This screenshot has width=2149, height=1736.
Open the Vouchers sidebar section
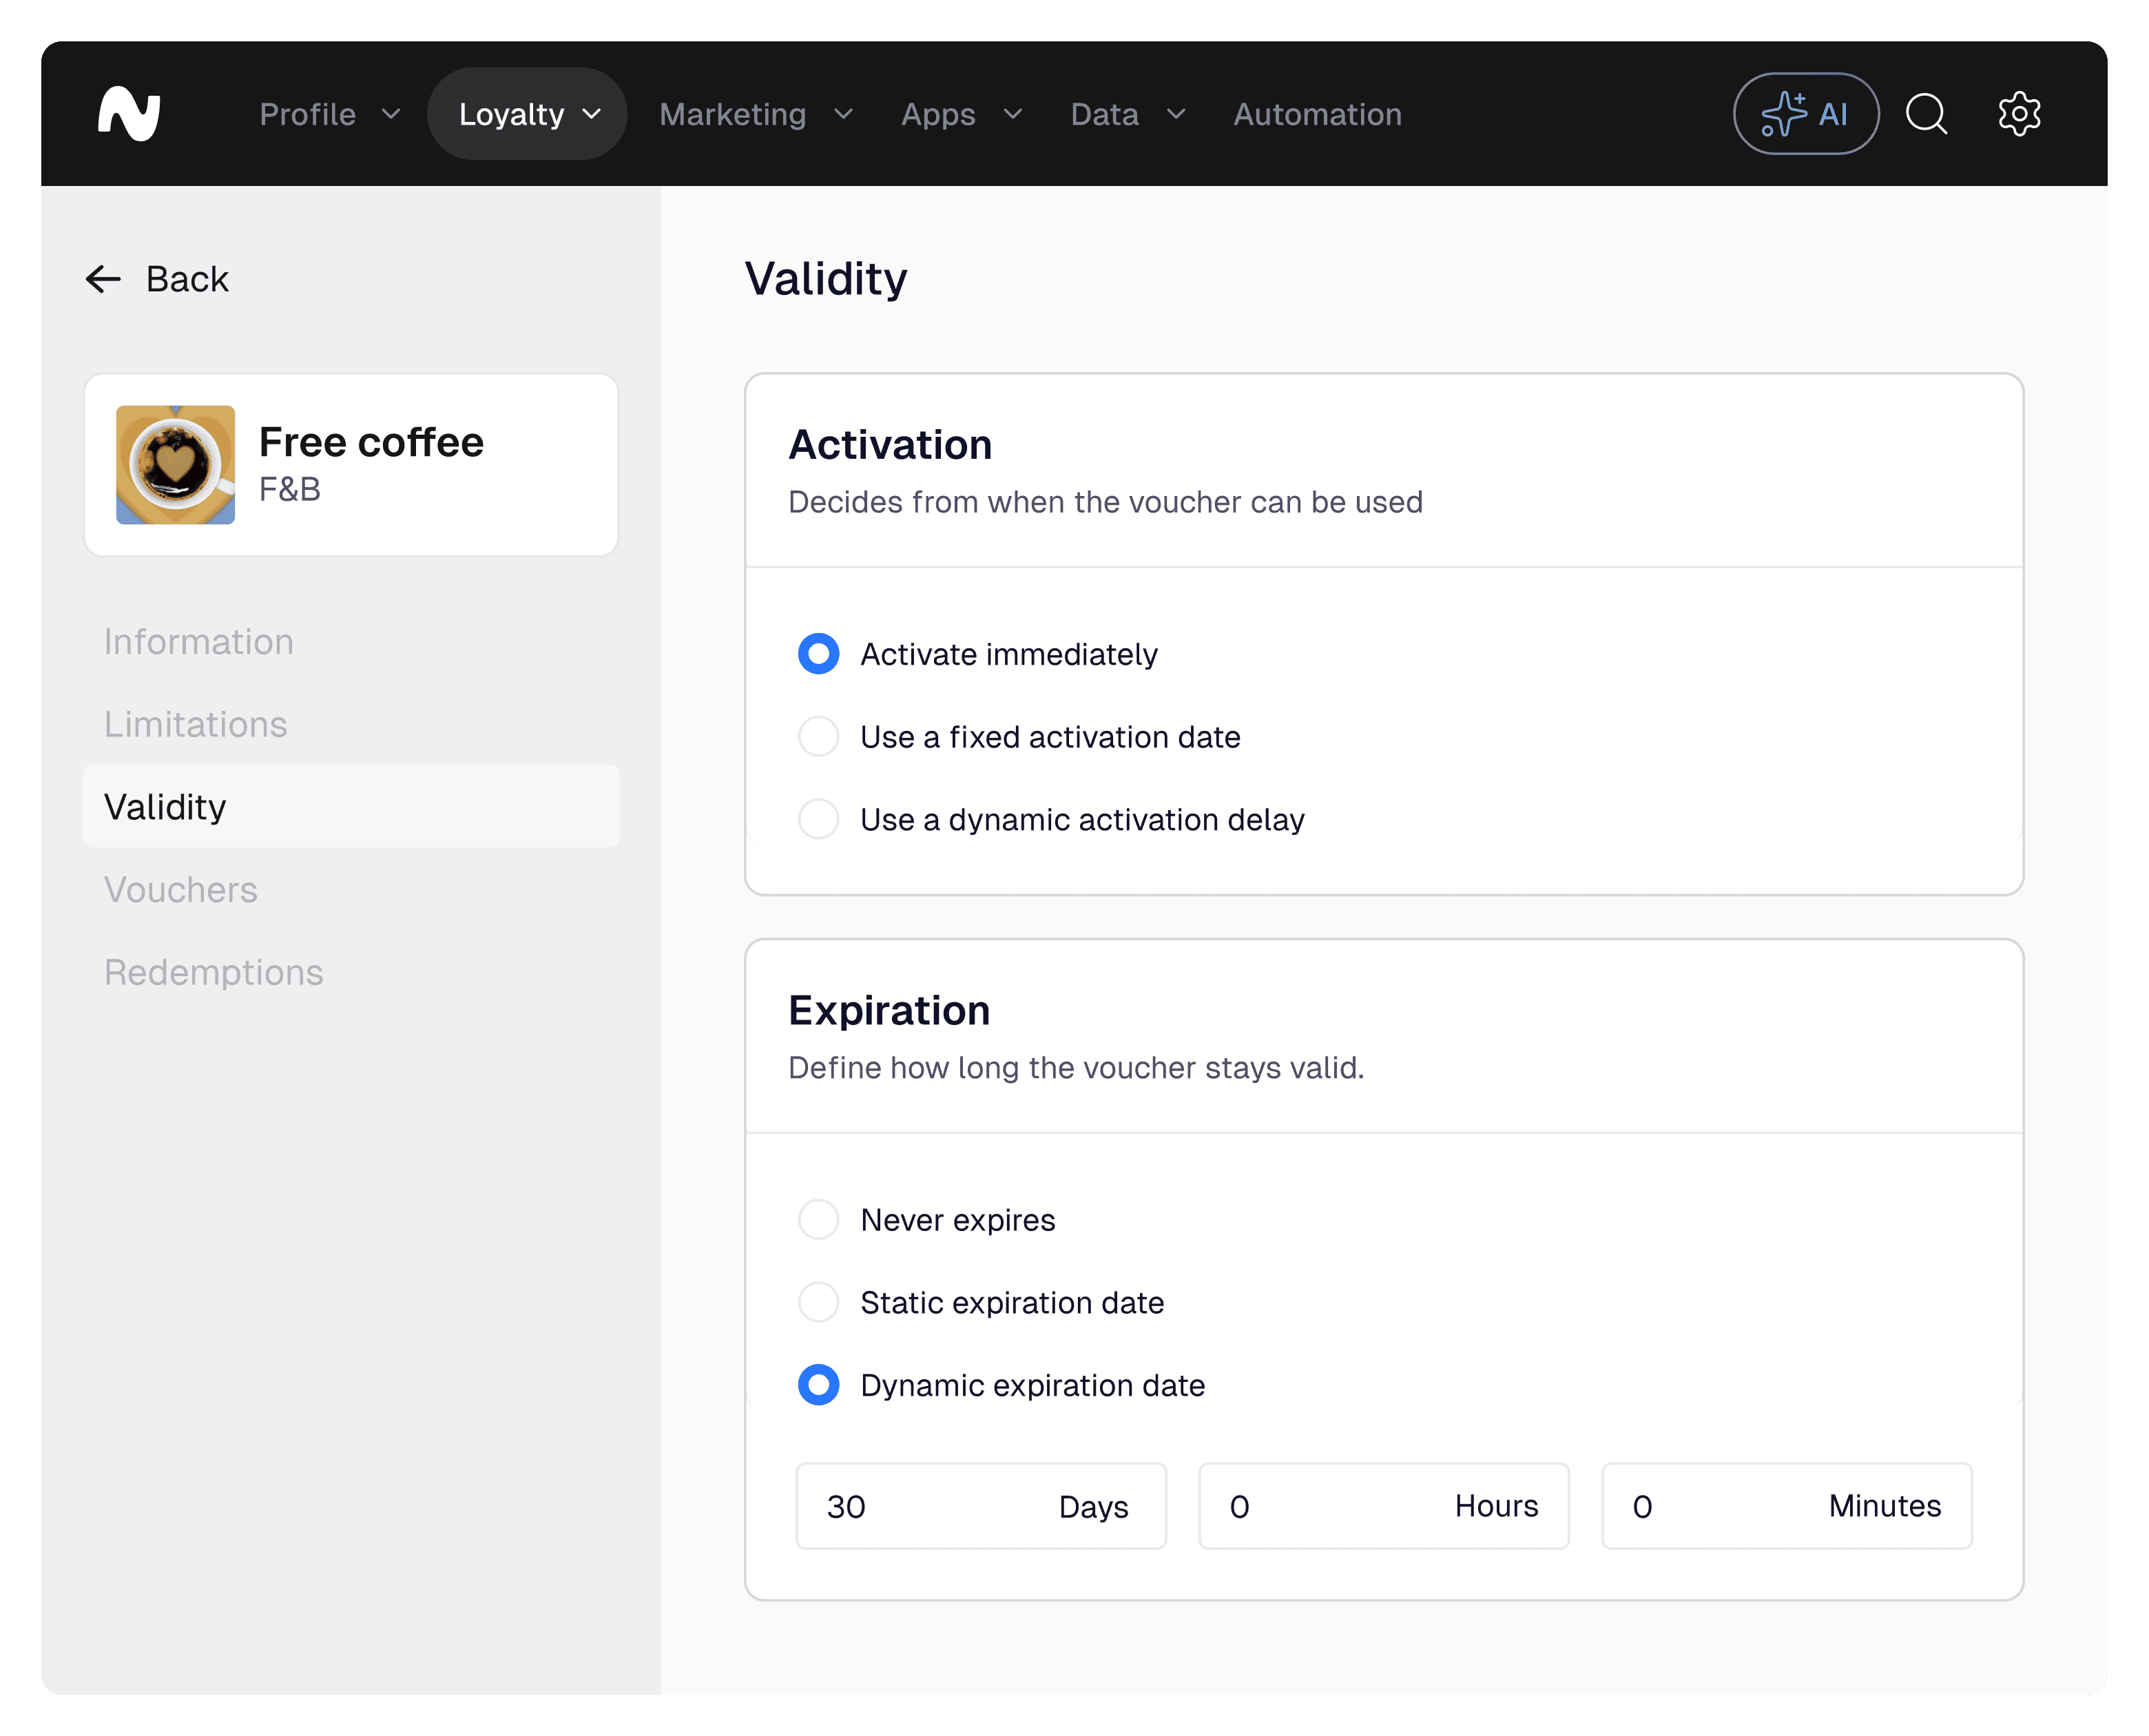click(x=181, y=890)
